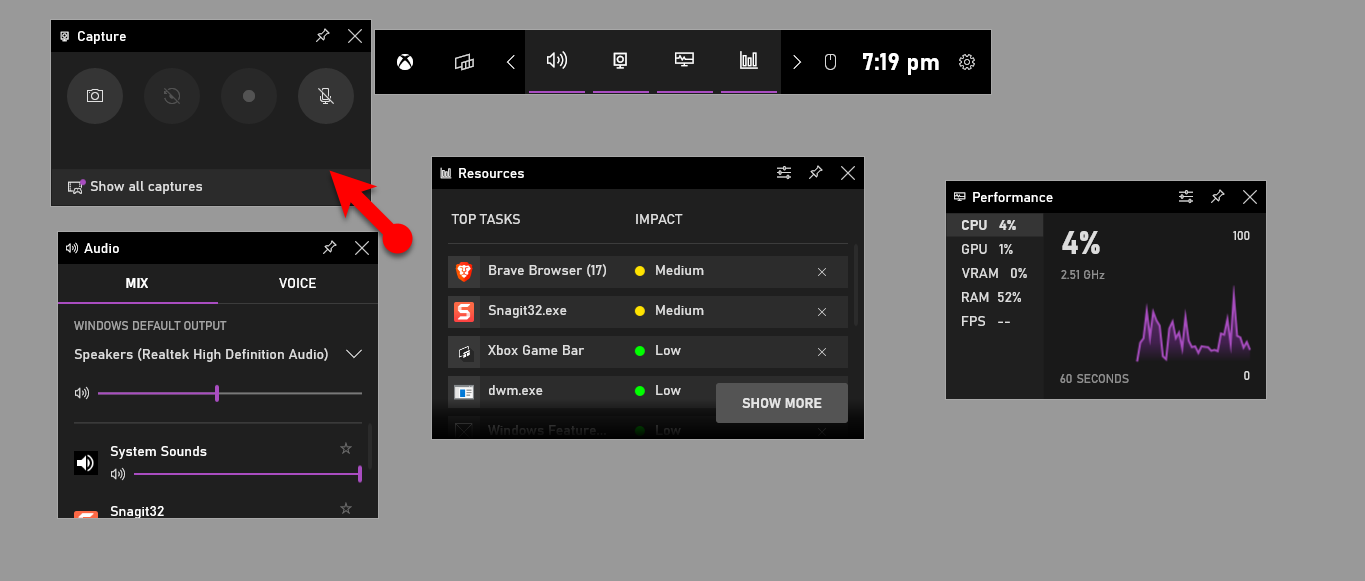Click the Audio widget scrollbar
Viewport: 1365px width, 581px height.
tap(371, 446)
